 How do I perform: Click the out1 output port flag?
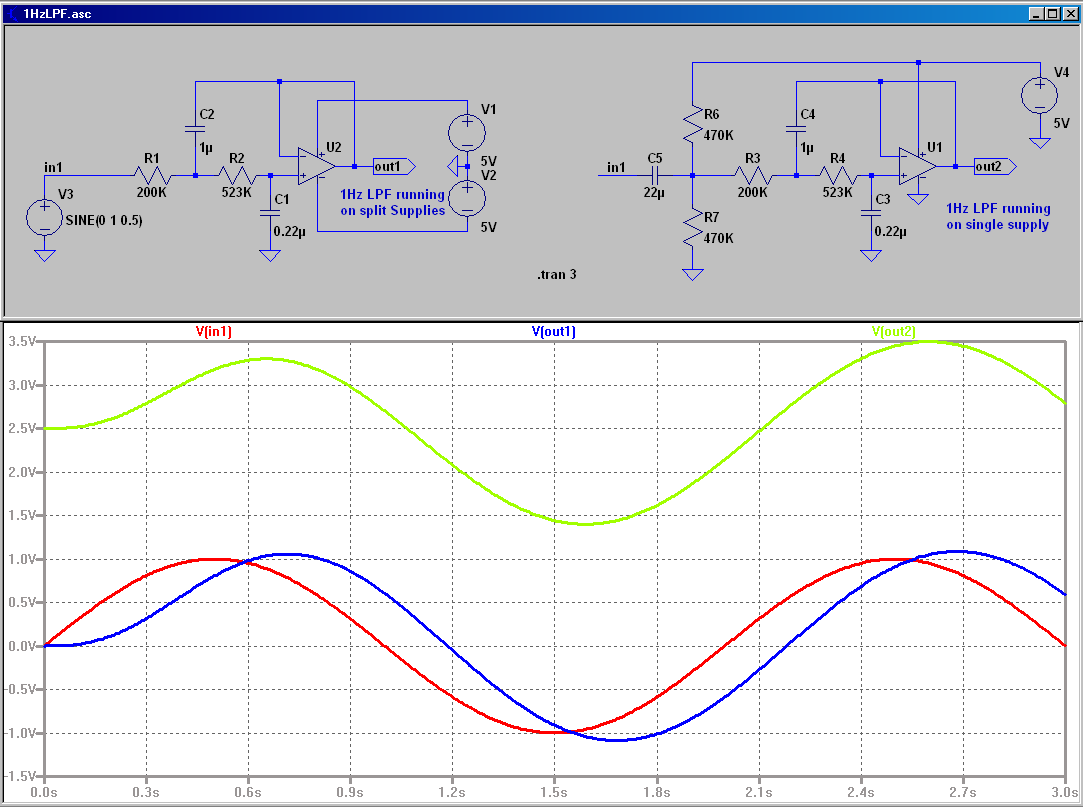pyautogui.click(x=394, y=167)
